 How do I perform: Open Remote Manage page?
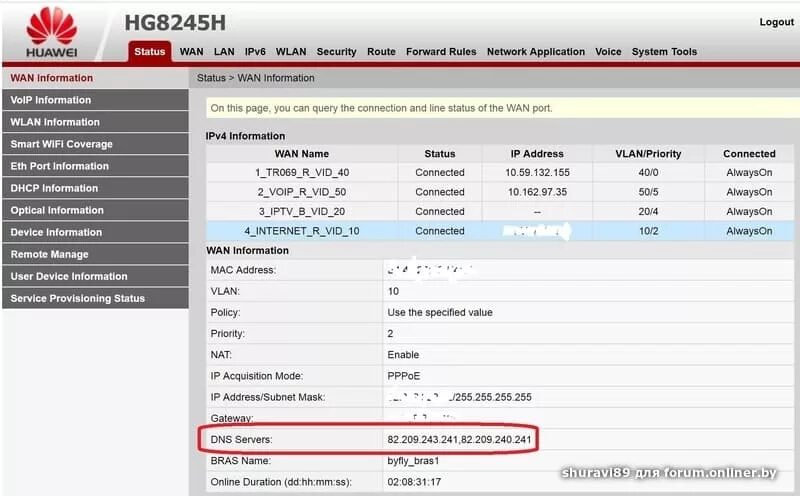pos(95,254)
